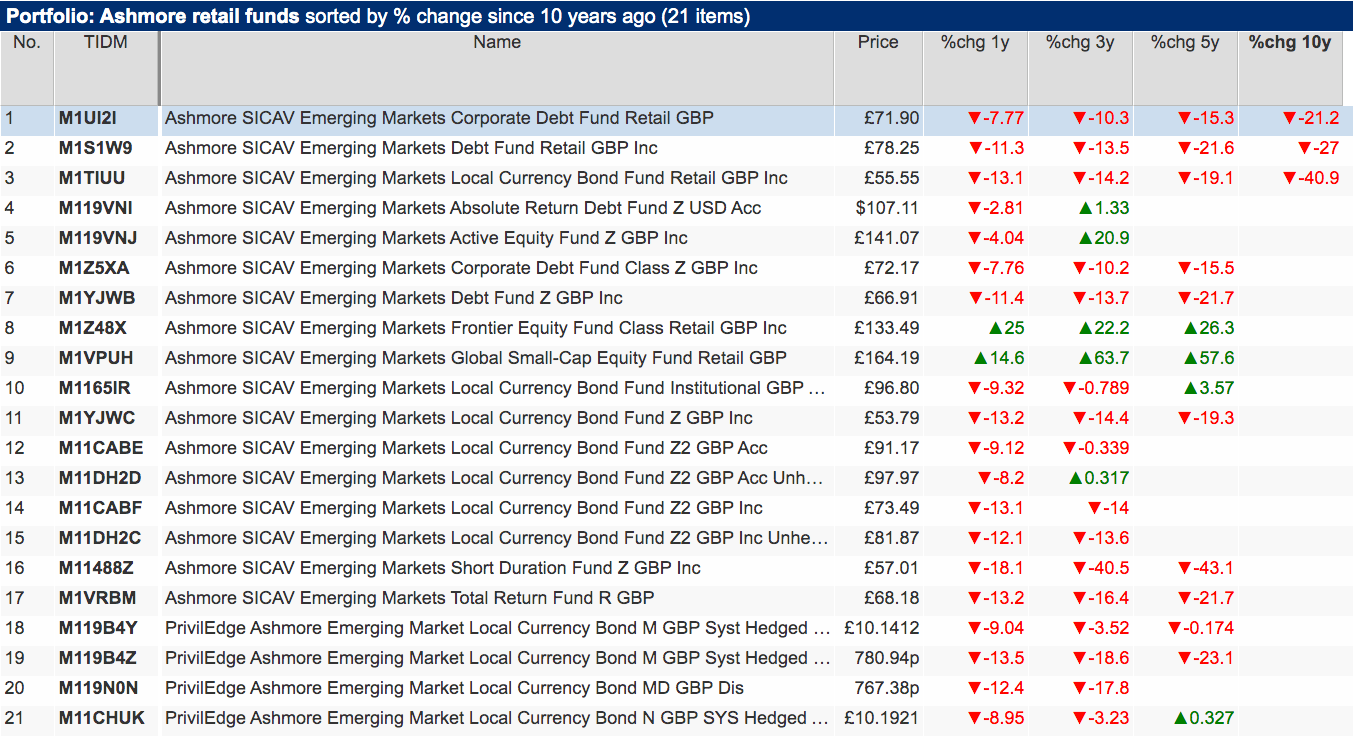Select ticker M1Z48X

[x=92, y=328]
